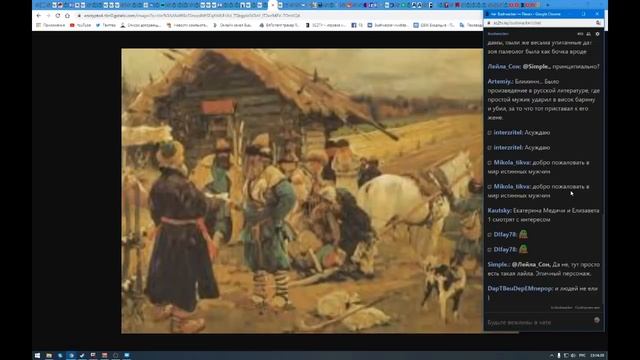Open the emoji picker in chat input
Screen dimensions: 640x360
point(597,320)
